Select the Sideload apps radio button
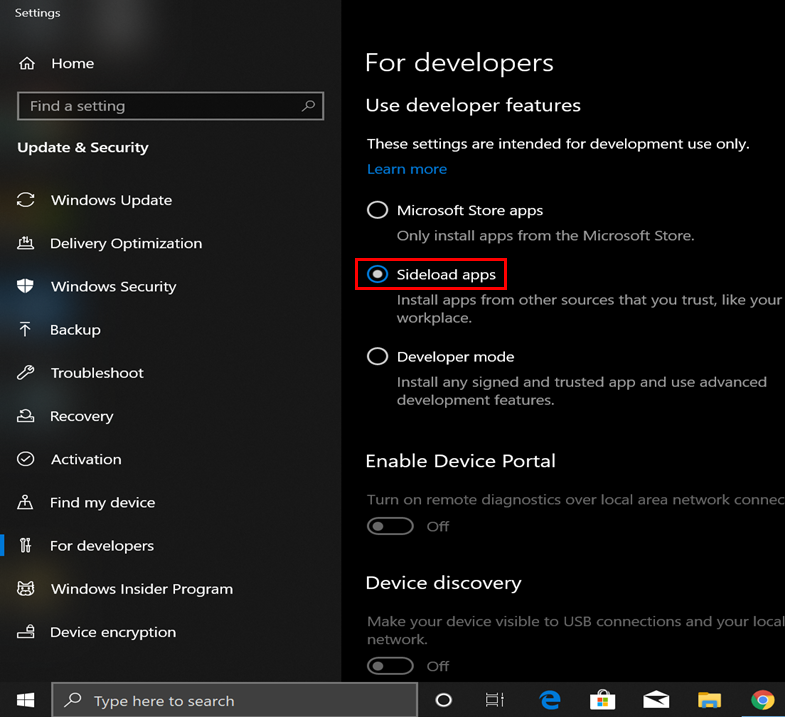Screen dimensions: 785x717 tap(377, 274)
